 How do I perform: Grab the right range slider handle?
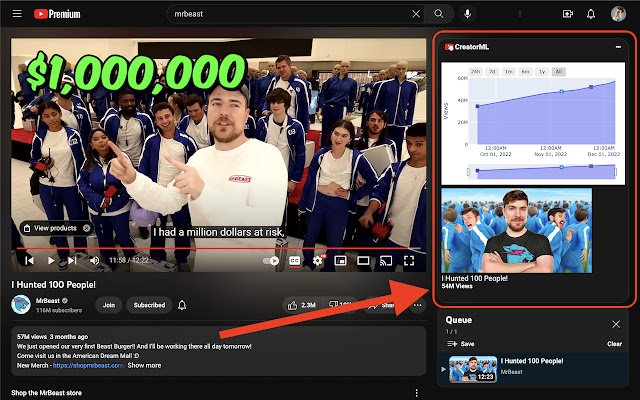[616, 172]
